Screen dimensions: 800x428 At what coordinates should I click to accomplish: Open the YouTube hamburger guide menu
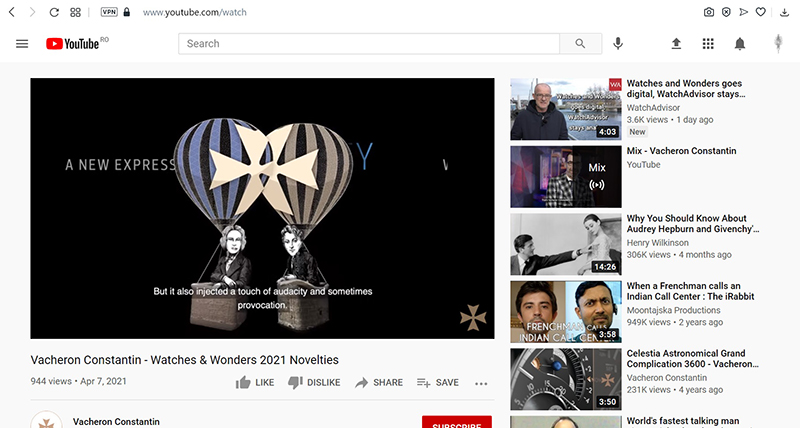(22, 44)
